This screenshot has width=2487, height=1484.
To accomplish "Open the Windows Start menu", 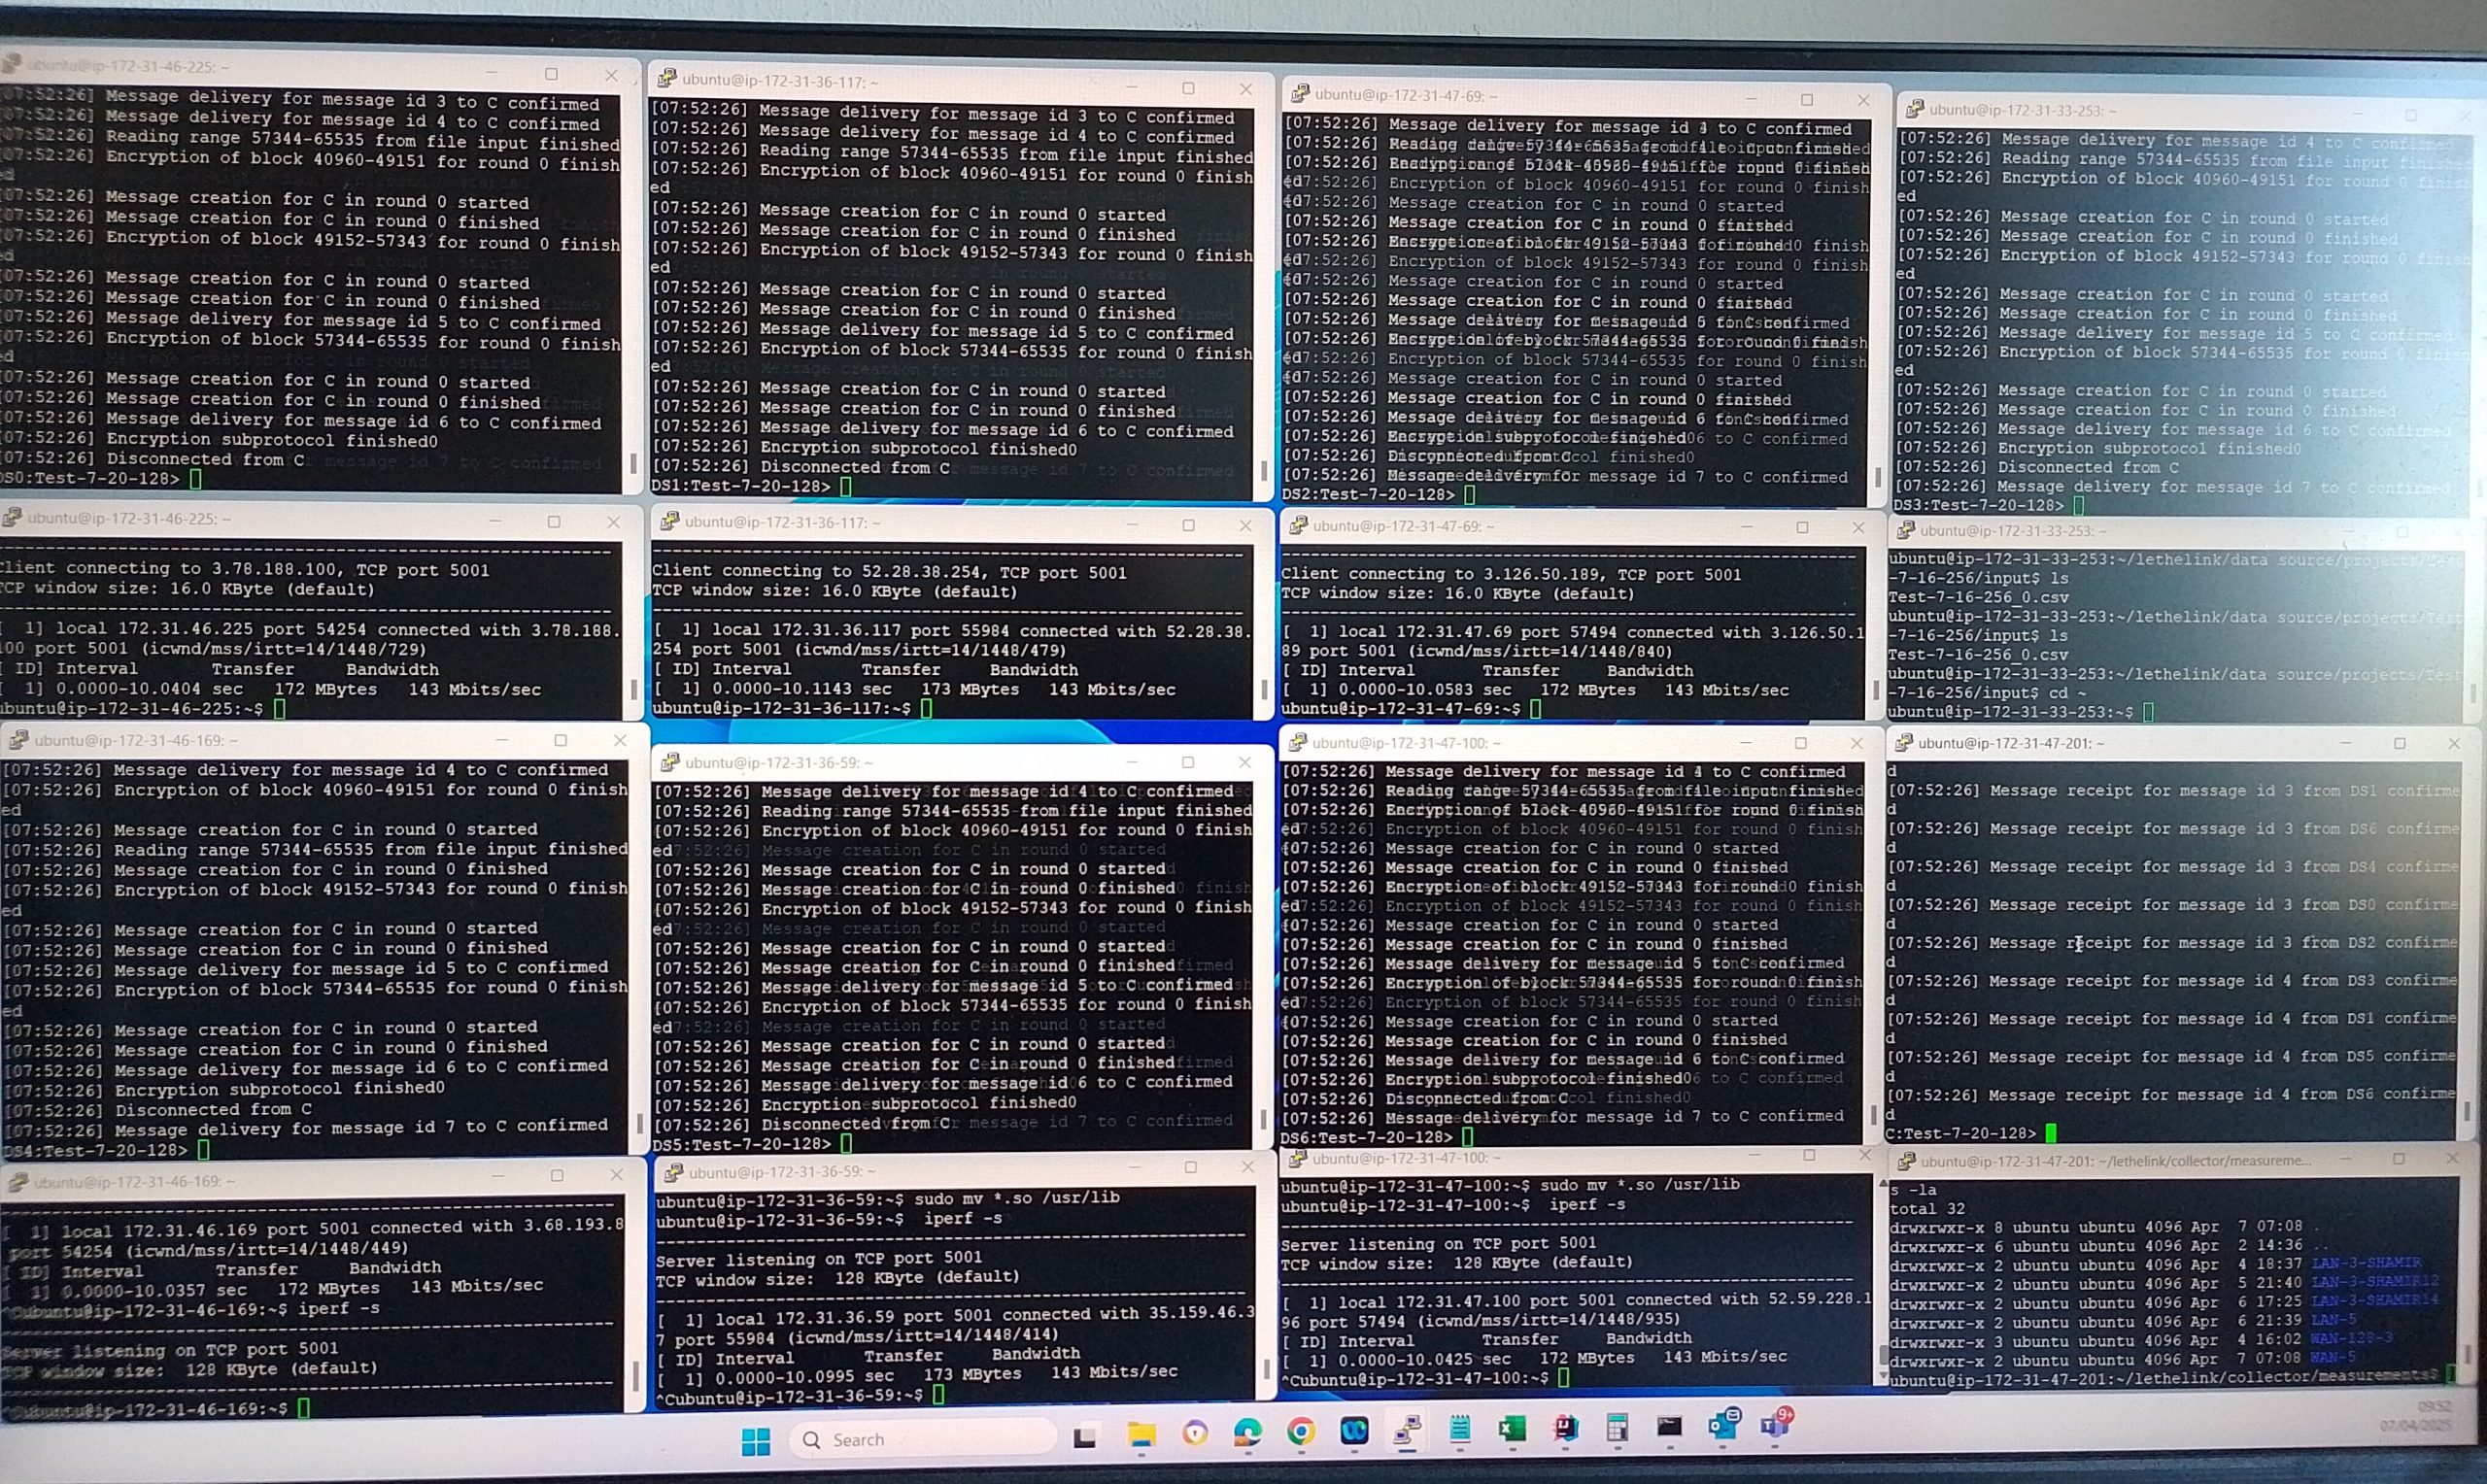I will [756, 1441].
